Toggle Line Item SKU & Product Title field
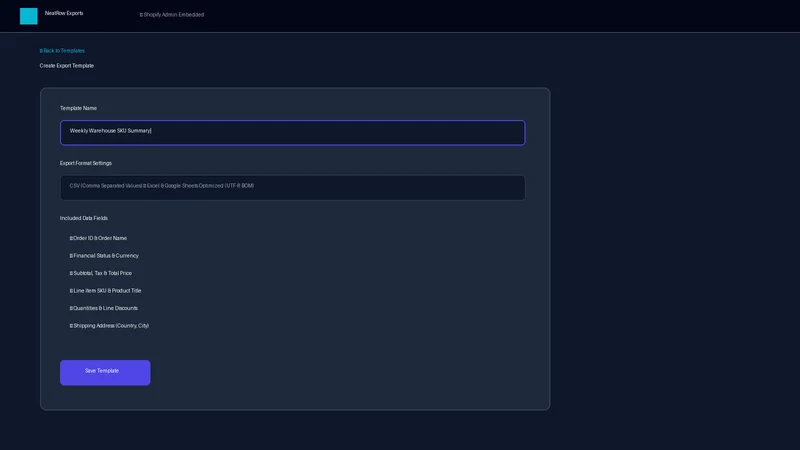Screen dimensions: 800x450 coord(105,291)
